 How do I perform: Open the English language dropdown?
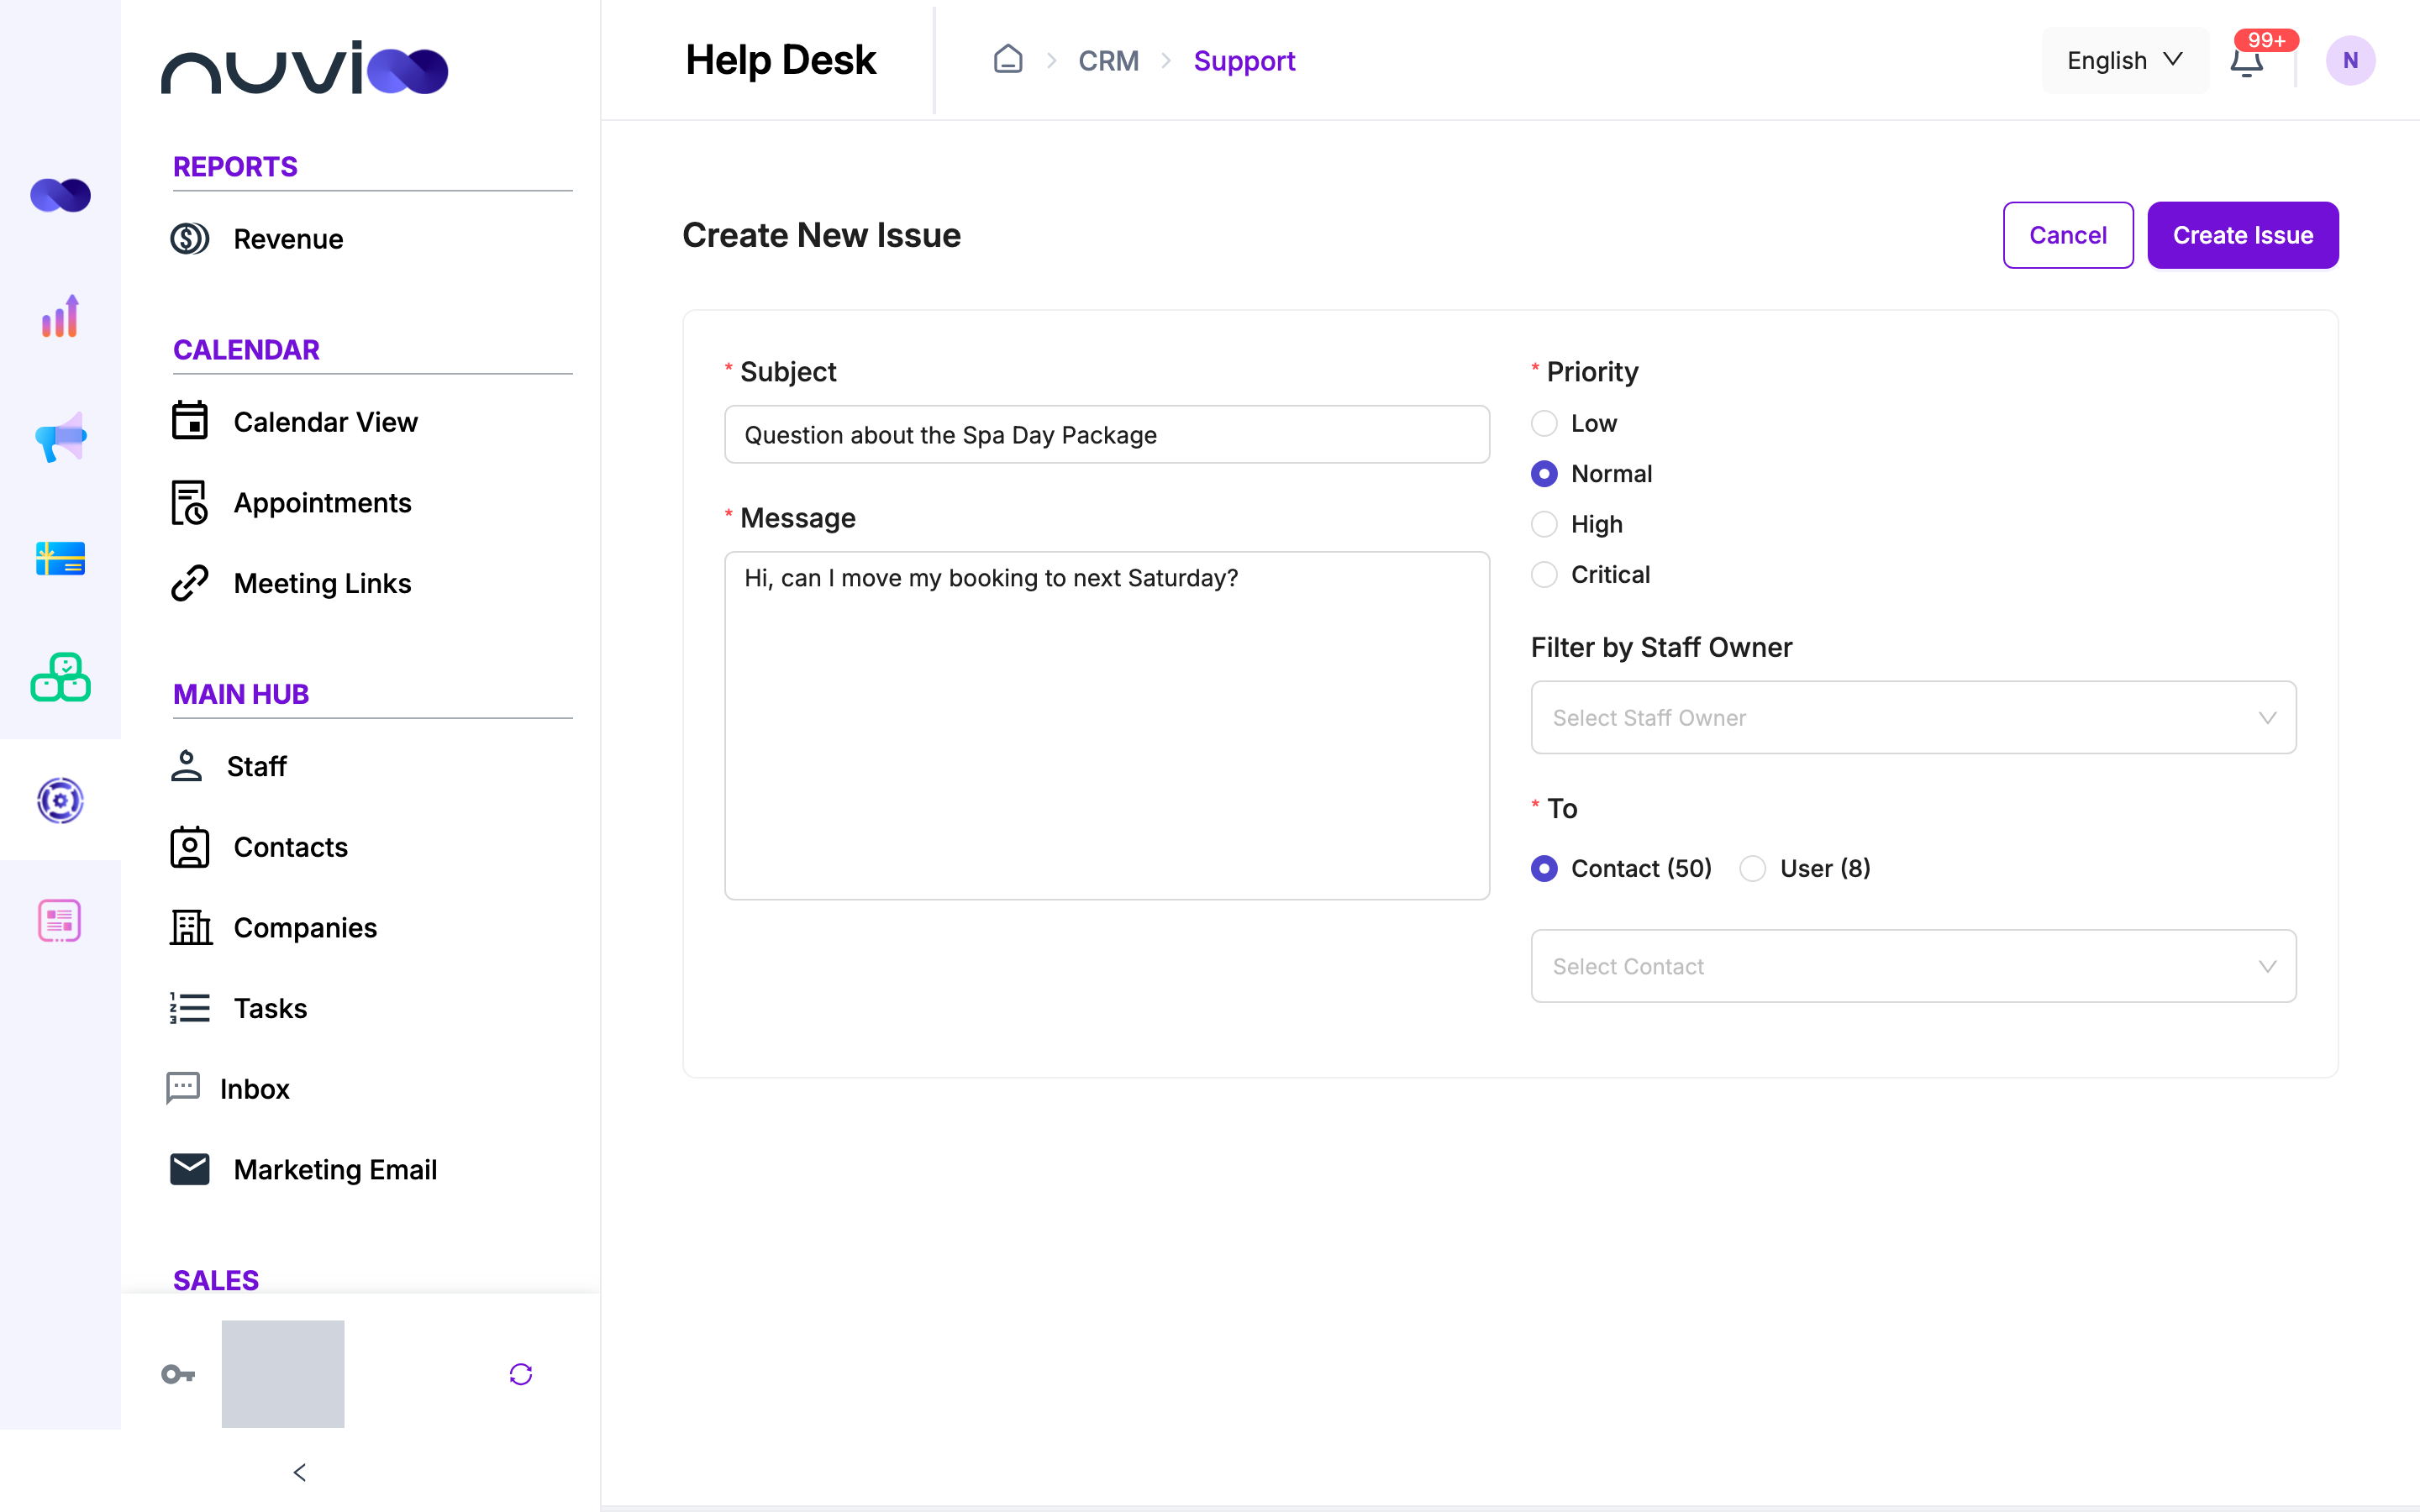tap(2125, 61)
